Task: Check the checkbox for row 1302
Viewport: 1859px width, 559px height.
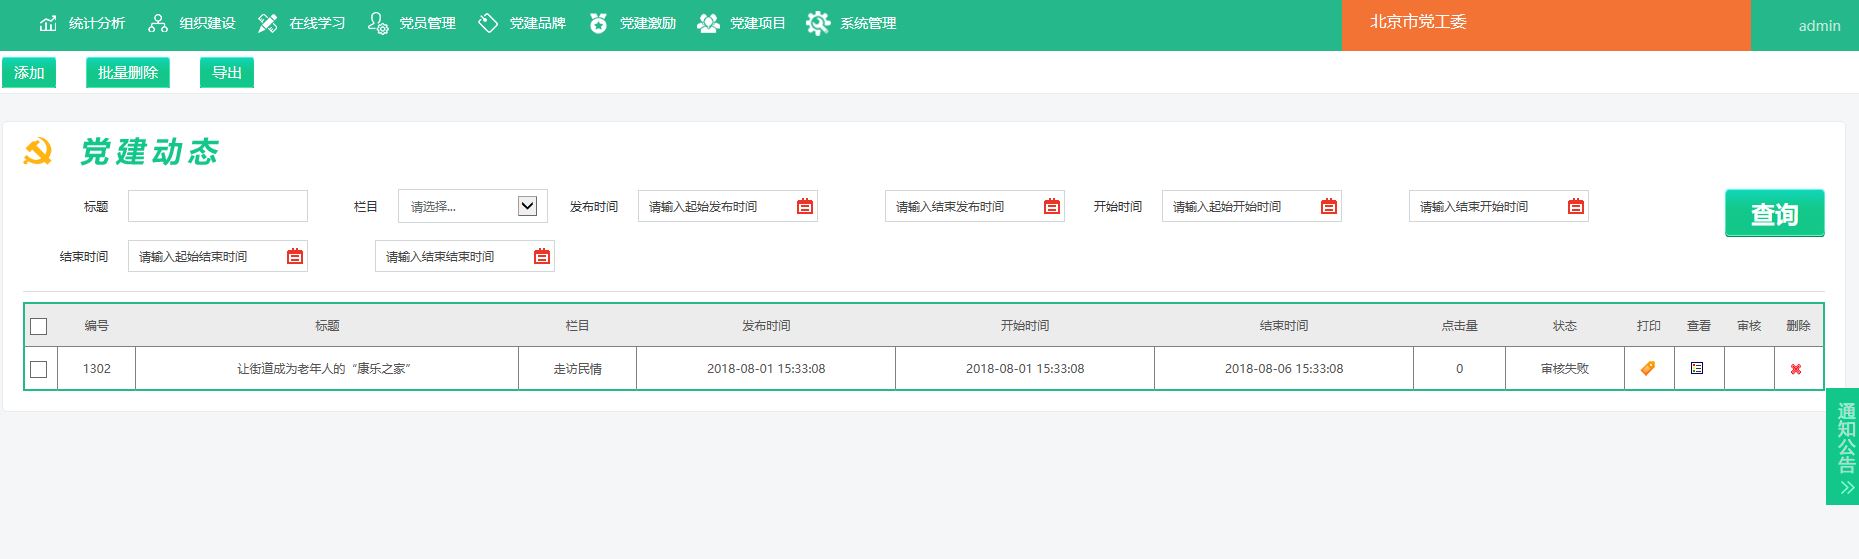Action: coord(39,369)
